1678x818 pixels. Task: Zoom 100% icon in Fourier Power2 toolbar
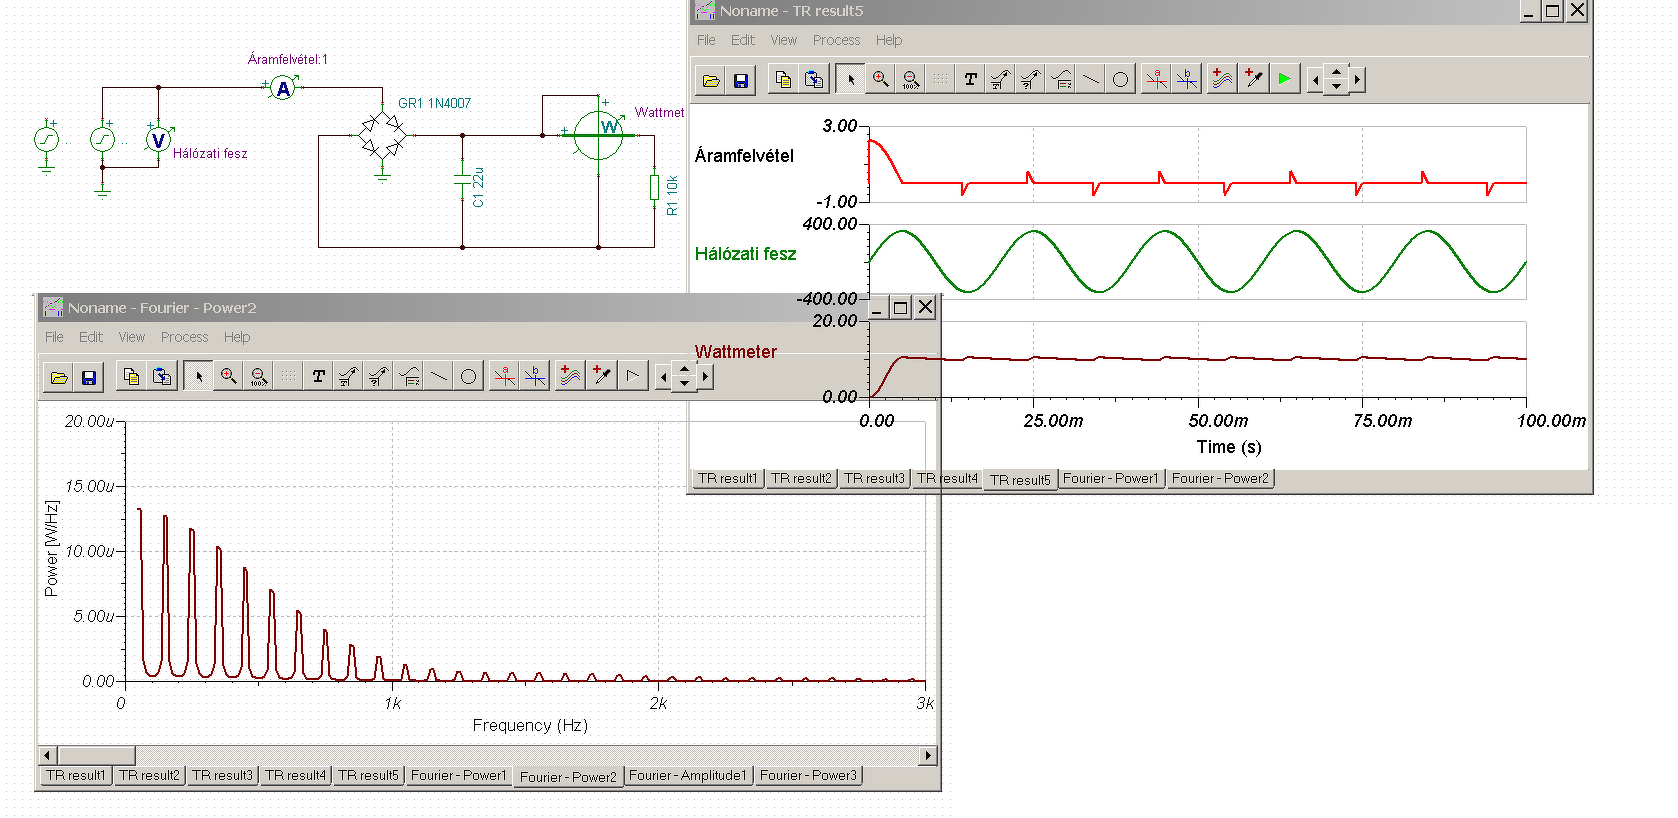coord(259,376)
